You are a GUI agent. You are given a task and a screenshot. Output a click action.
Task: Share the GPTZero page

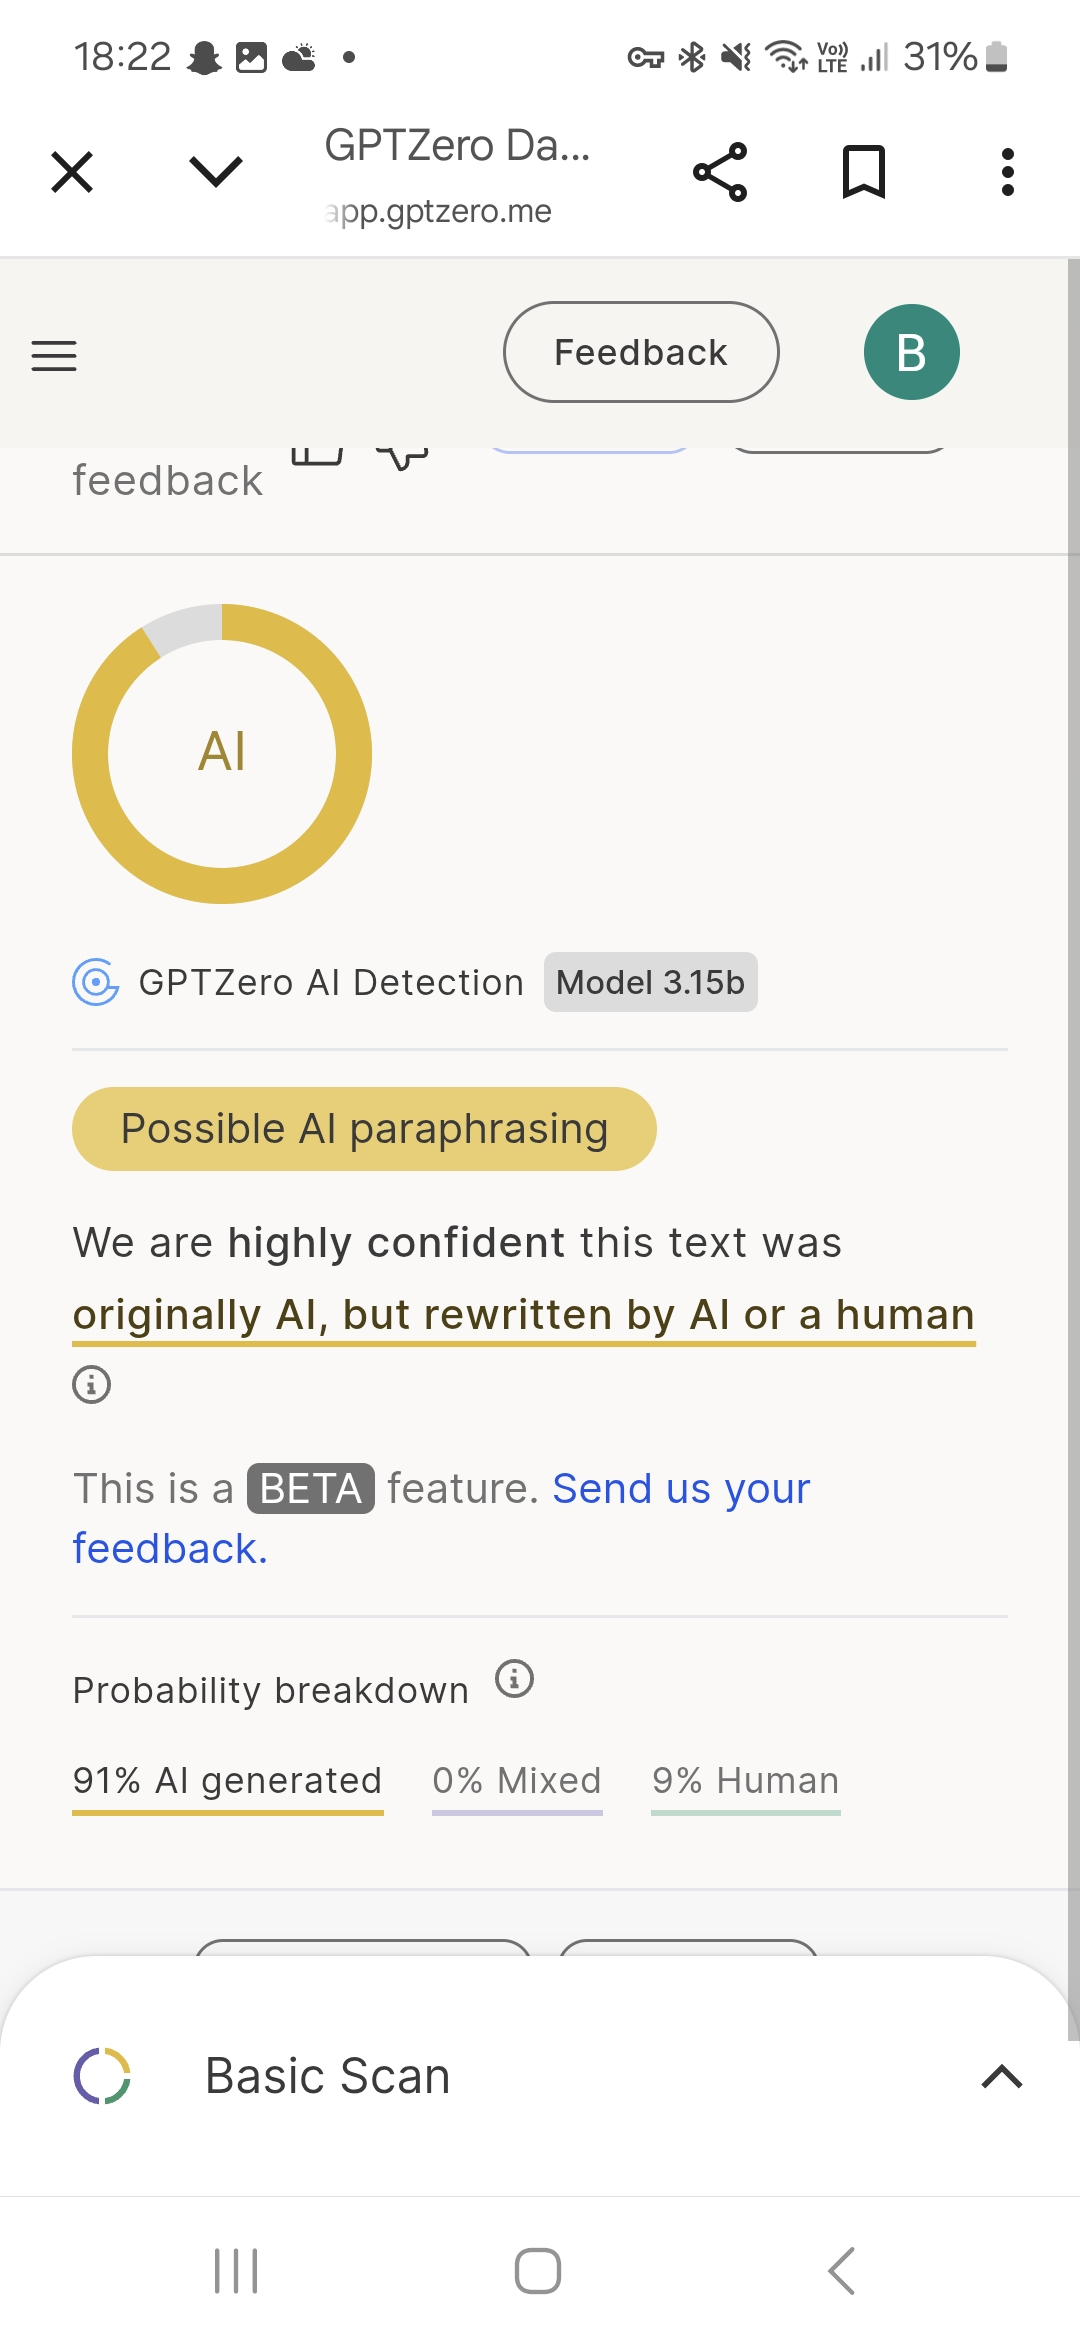tap(722, 171)
